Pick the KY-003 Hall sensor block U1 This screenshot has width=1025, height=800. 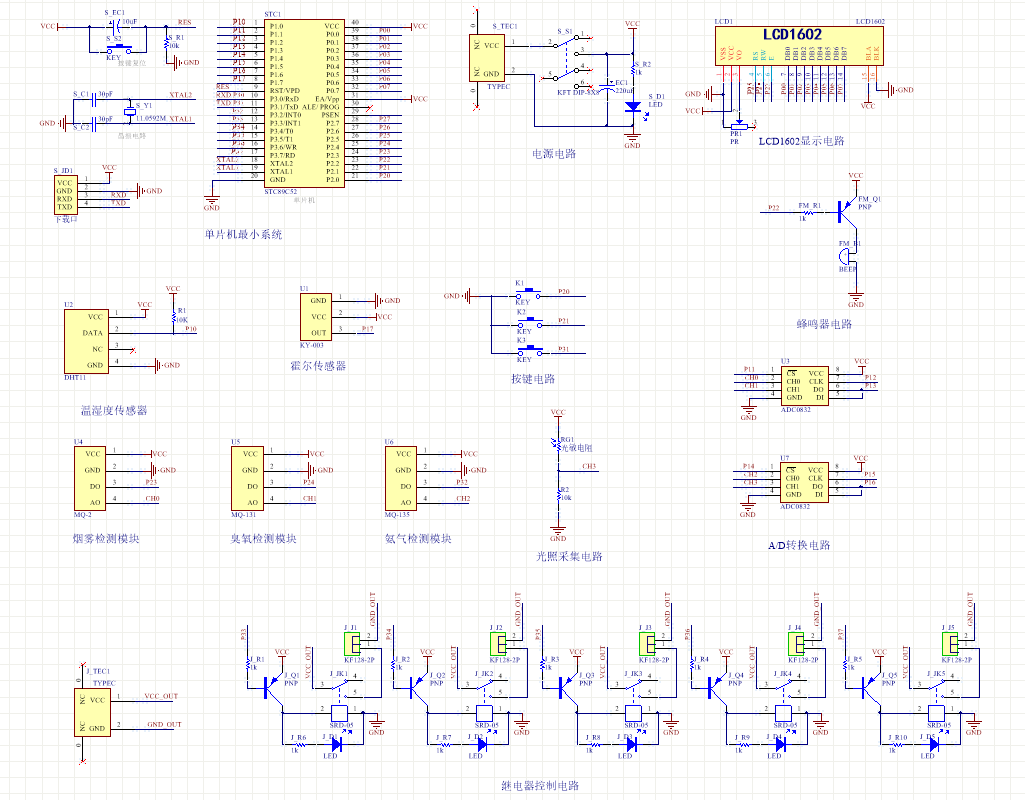tap(316, 317)
